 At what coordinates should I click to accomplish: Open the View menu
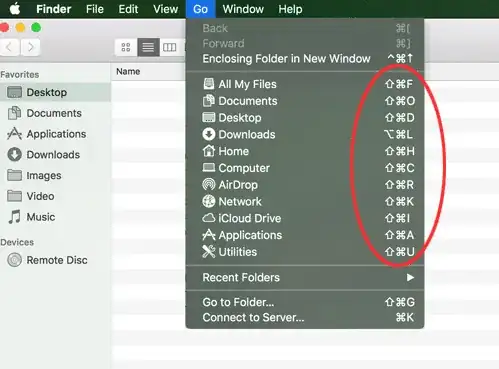point(165,9)
